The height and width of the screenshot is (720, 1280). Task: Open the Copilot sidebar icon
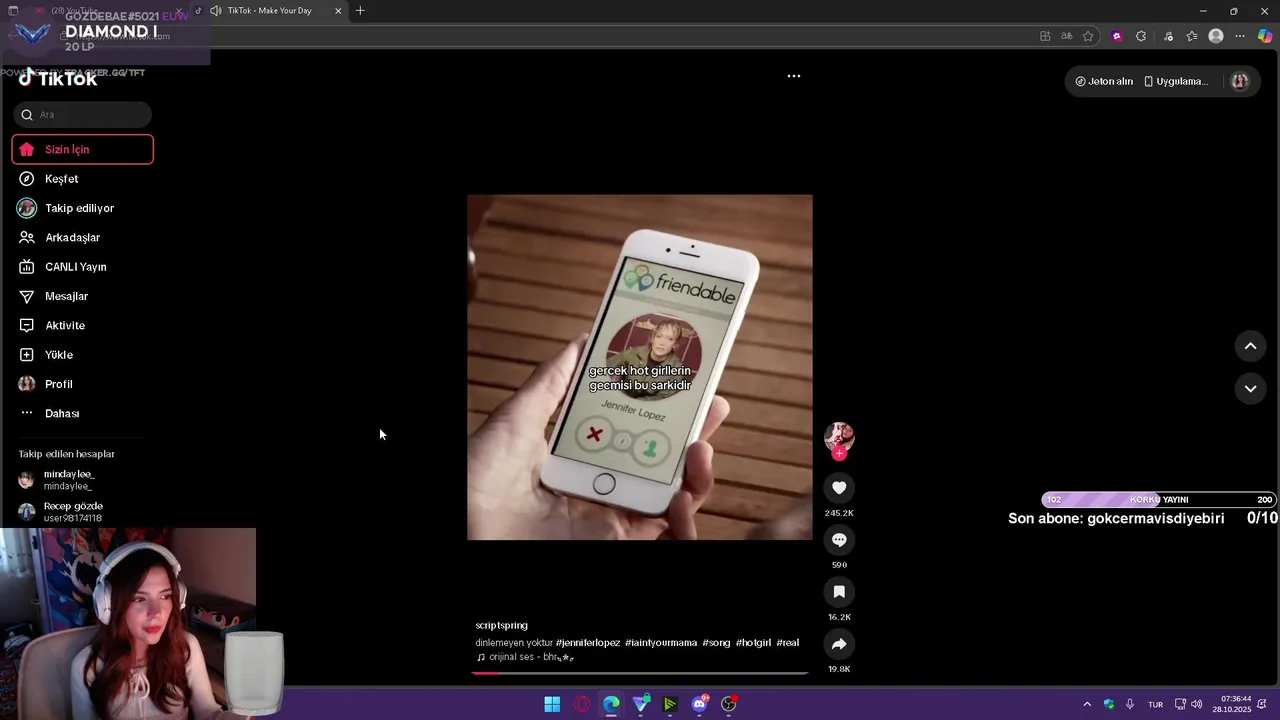tap(1265, 36)
